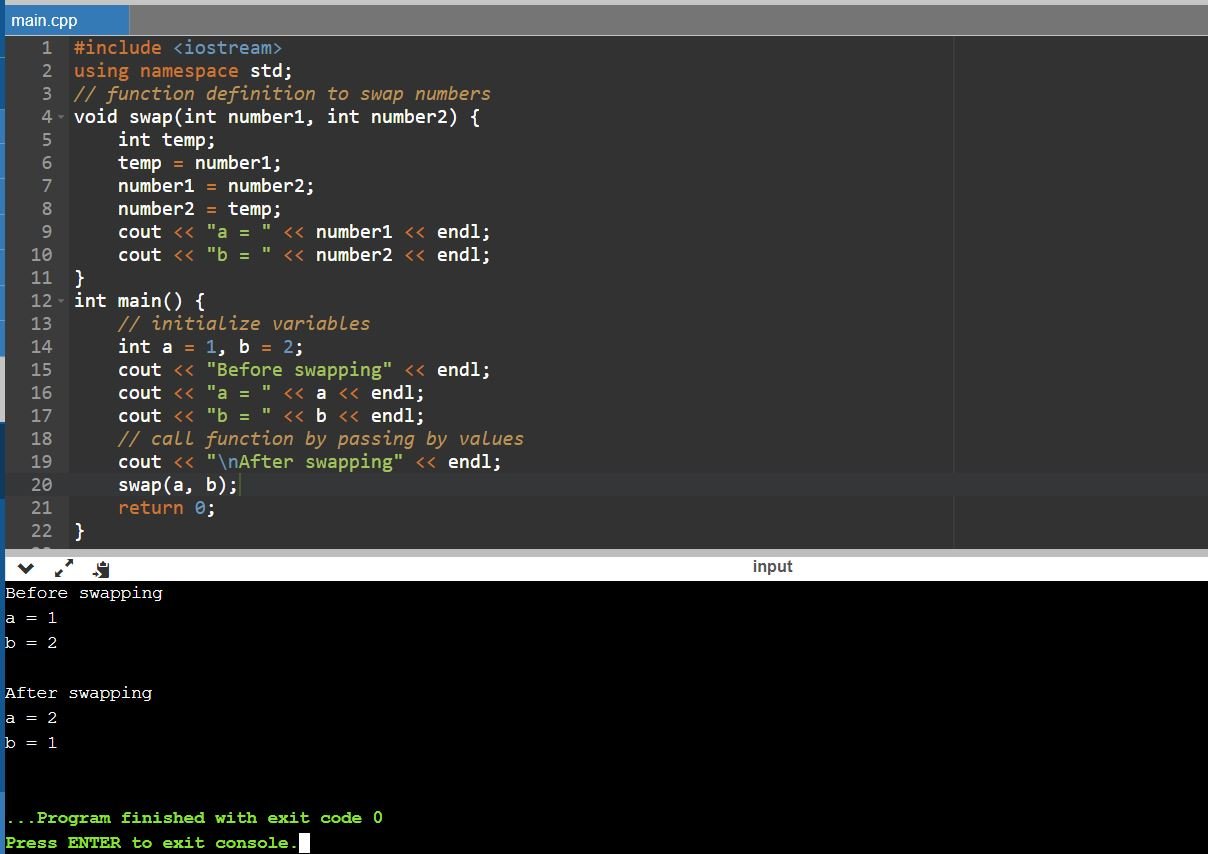Click 'Before swapping' in console output
1208x854 pixels.
click(84, 593)
